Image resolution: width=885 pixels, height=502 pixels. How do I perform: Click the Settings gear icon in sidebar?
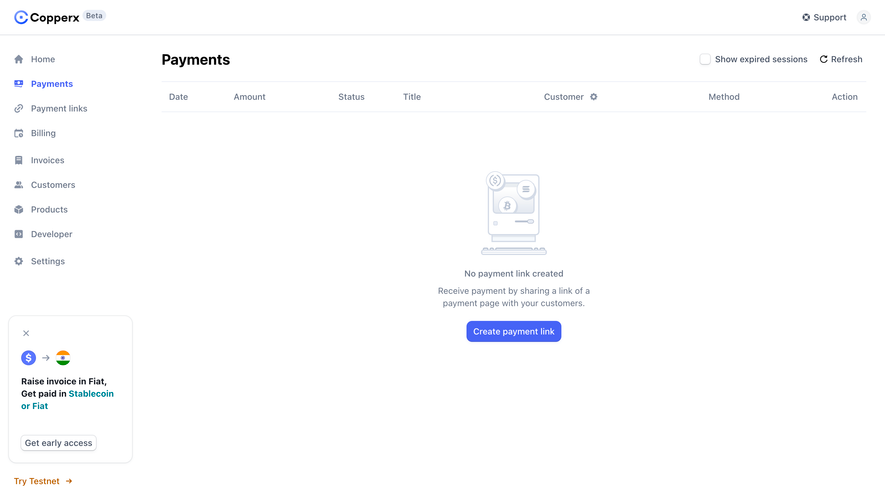pyautogui.click(x=19, y=261)
